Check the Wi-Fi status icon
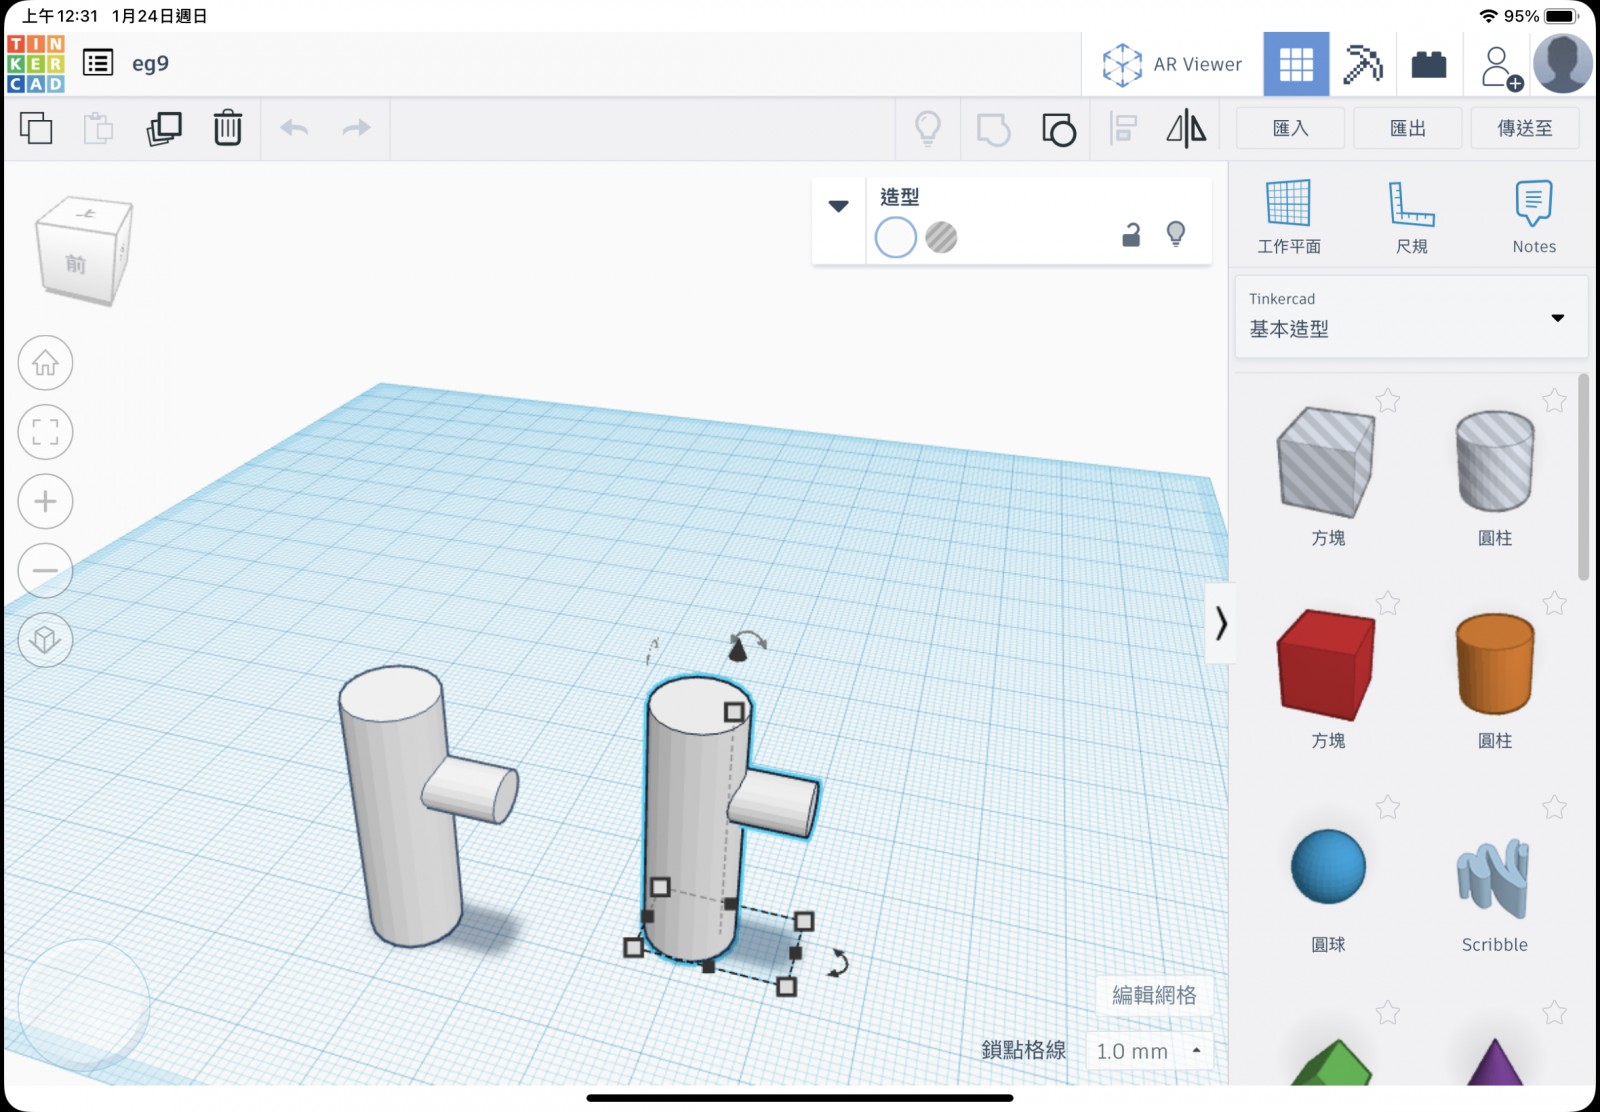The width and height of the screenshot is (1600, 1112). (1488, 16)
